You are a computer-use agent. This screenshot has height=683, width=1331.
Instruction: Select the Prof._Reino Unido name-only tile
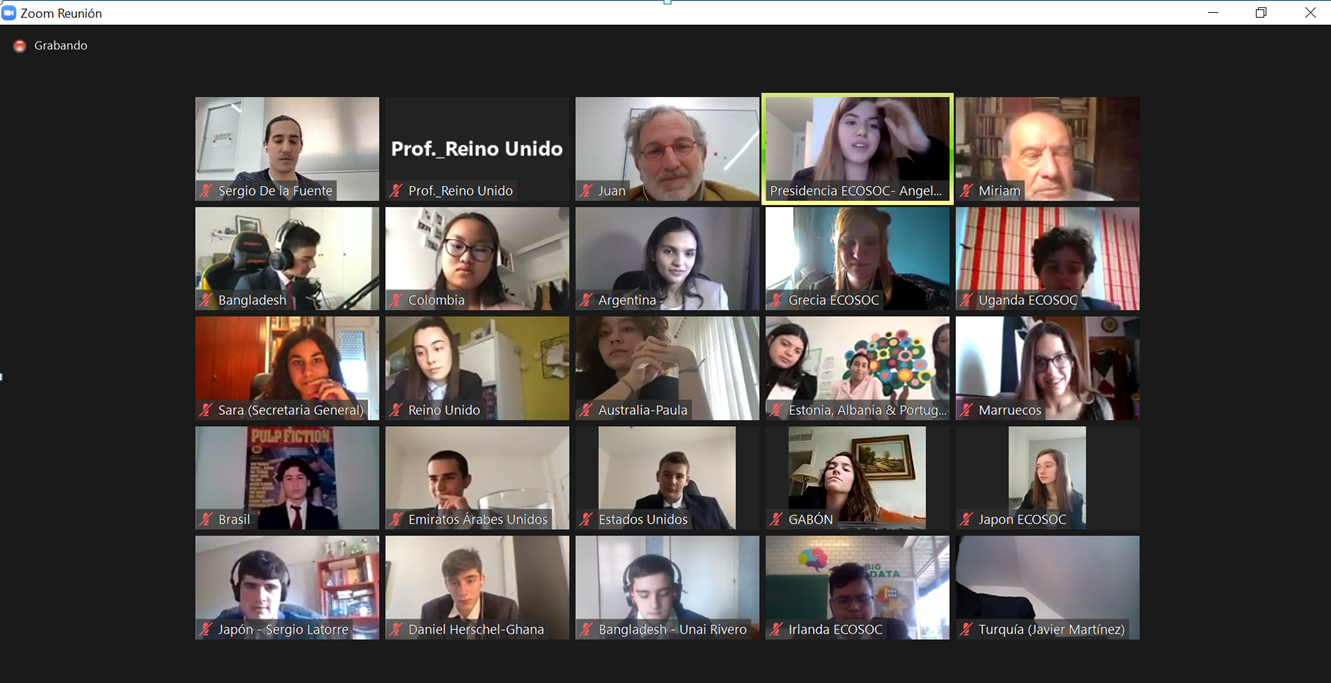477,148
